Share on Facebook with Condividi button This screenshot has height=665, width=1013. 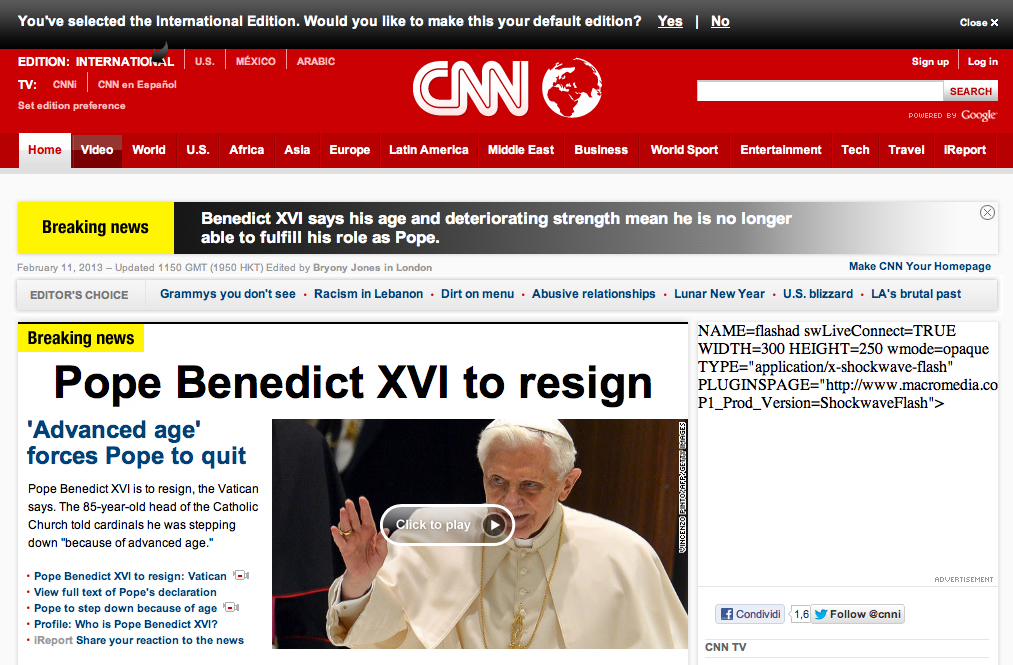coord(750,614)
